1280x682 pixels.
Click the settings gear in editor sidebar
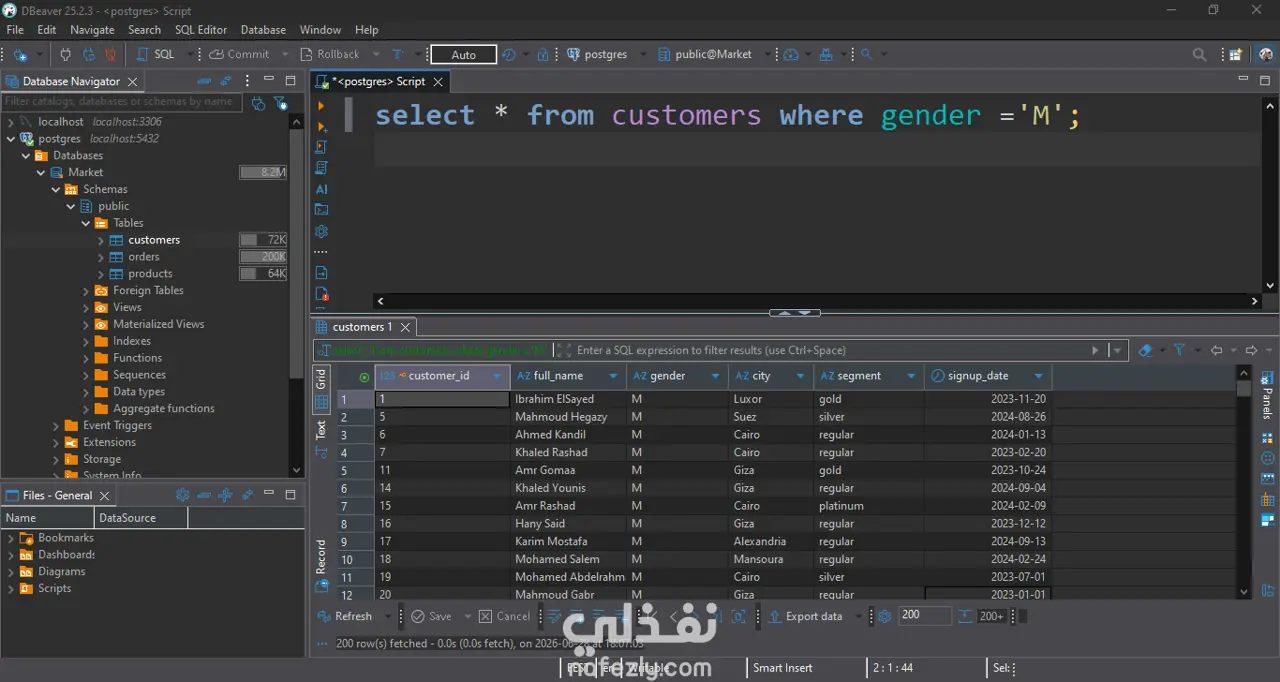click(321, 231)
